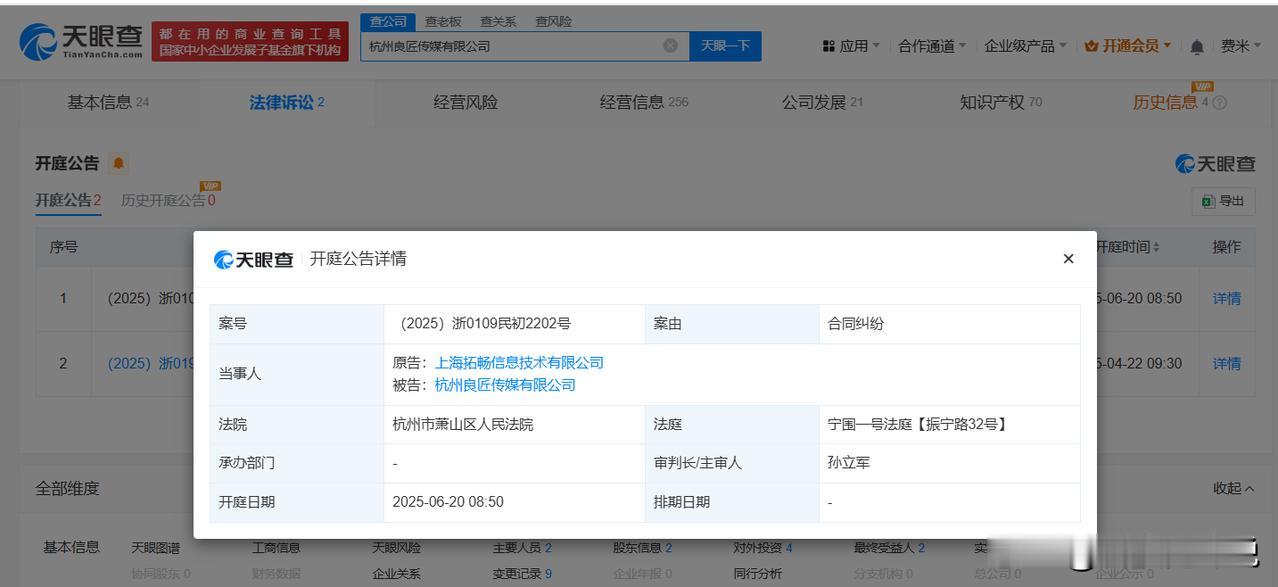The width and height of the screenshot is (1278, 587).
Task: Expand the 合作通道 menu
Action: 932,46
